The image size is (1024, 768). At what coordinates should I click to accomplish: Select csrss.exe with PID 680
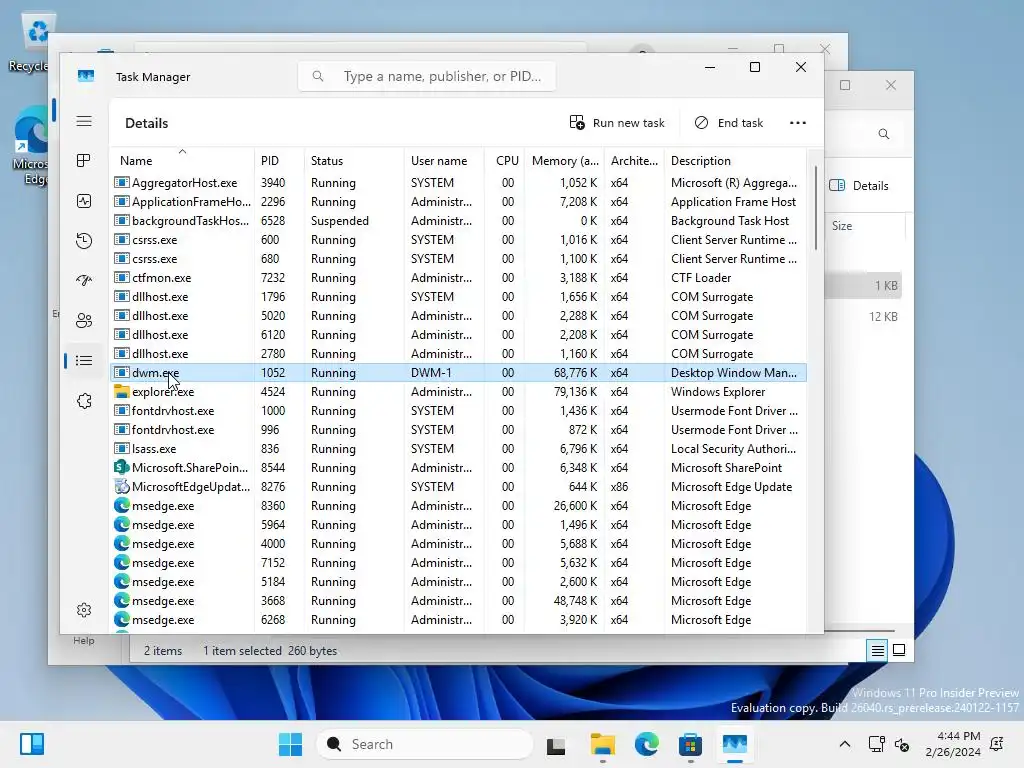point(458,259)
